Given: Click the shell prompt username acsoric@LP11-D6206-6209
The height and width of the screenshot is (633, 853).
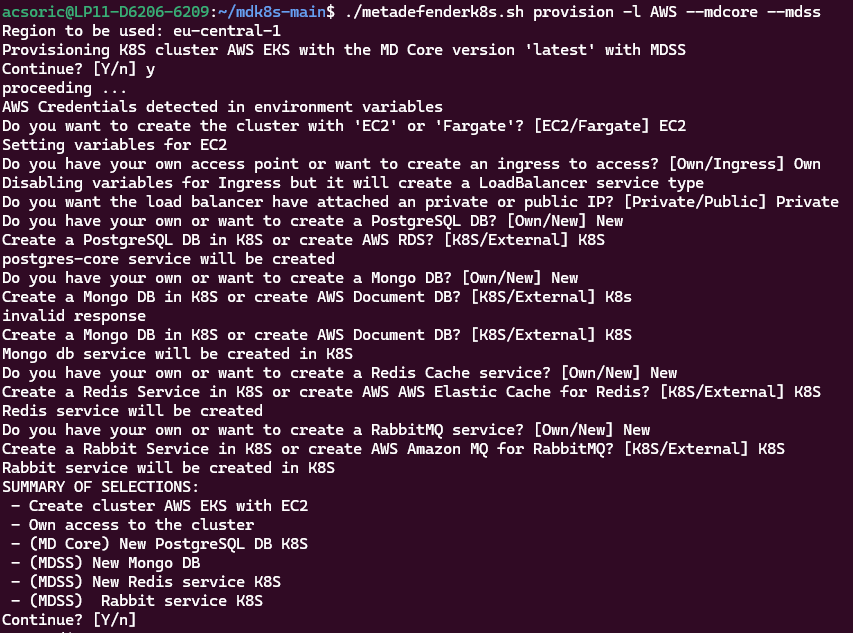Looking at the screenshot, I should click(106, 11).
